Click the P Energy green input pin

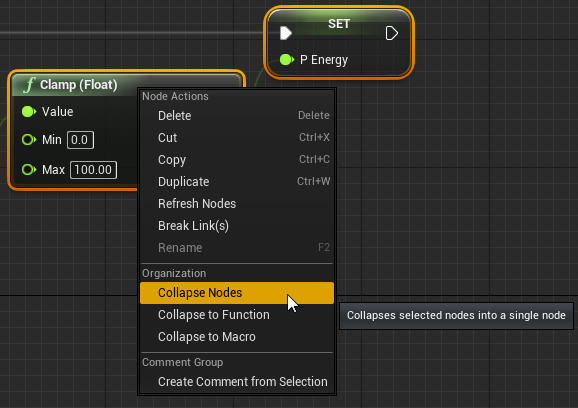click(287, 59)
